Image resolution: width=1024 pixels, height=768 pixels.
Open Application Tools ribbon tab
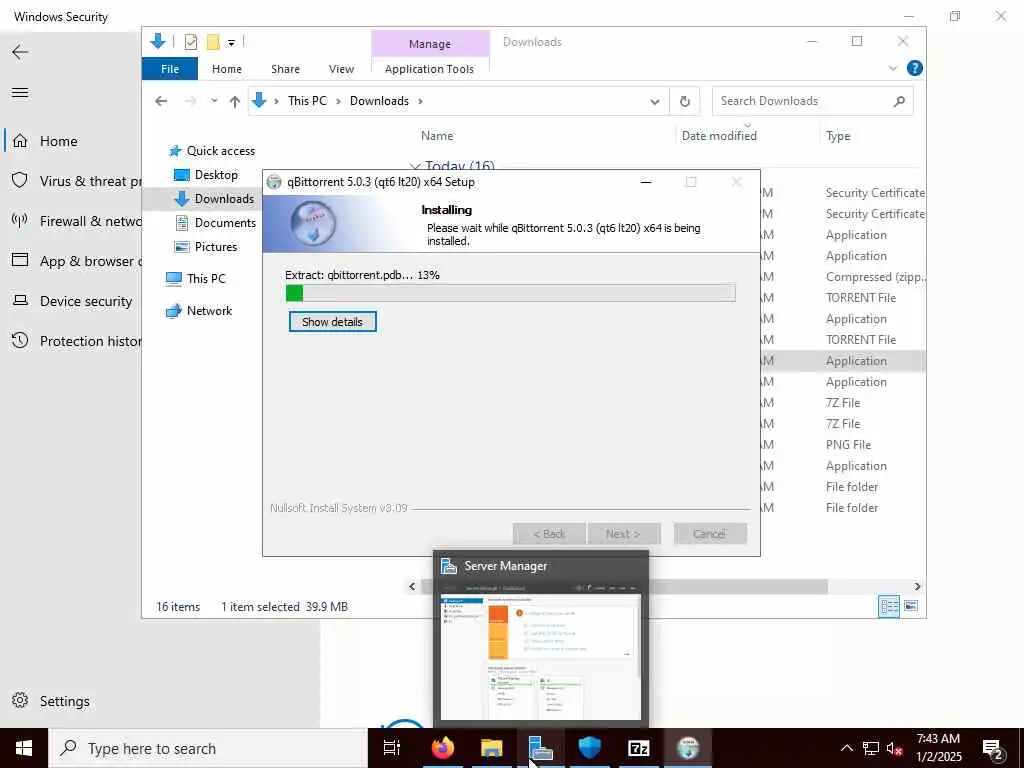tap(429, 69)
